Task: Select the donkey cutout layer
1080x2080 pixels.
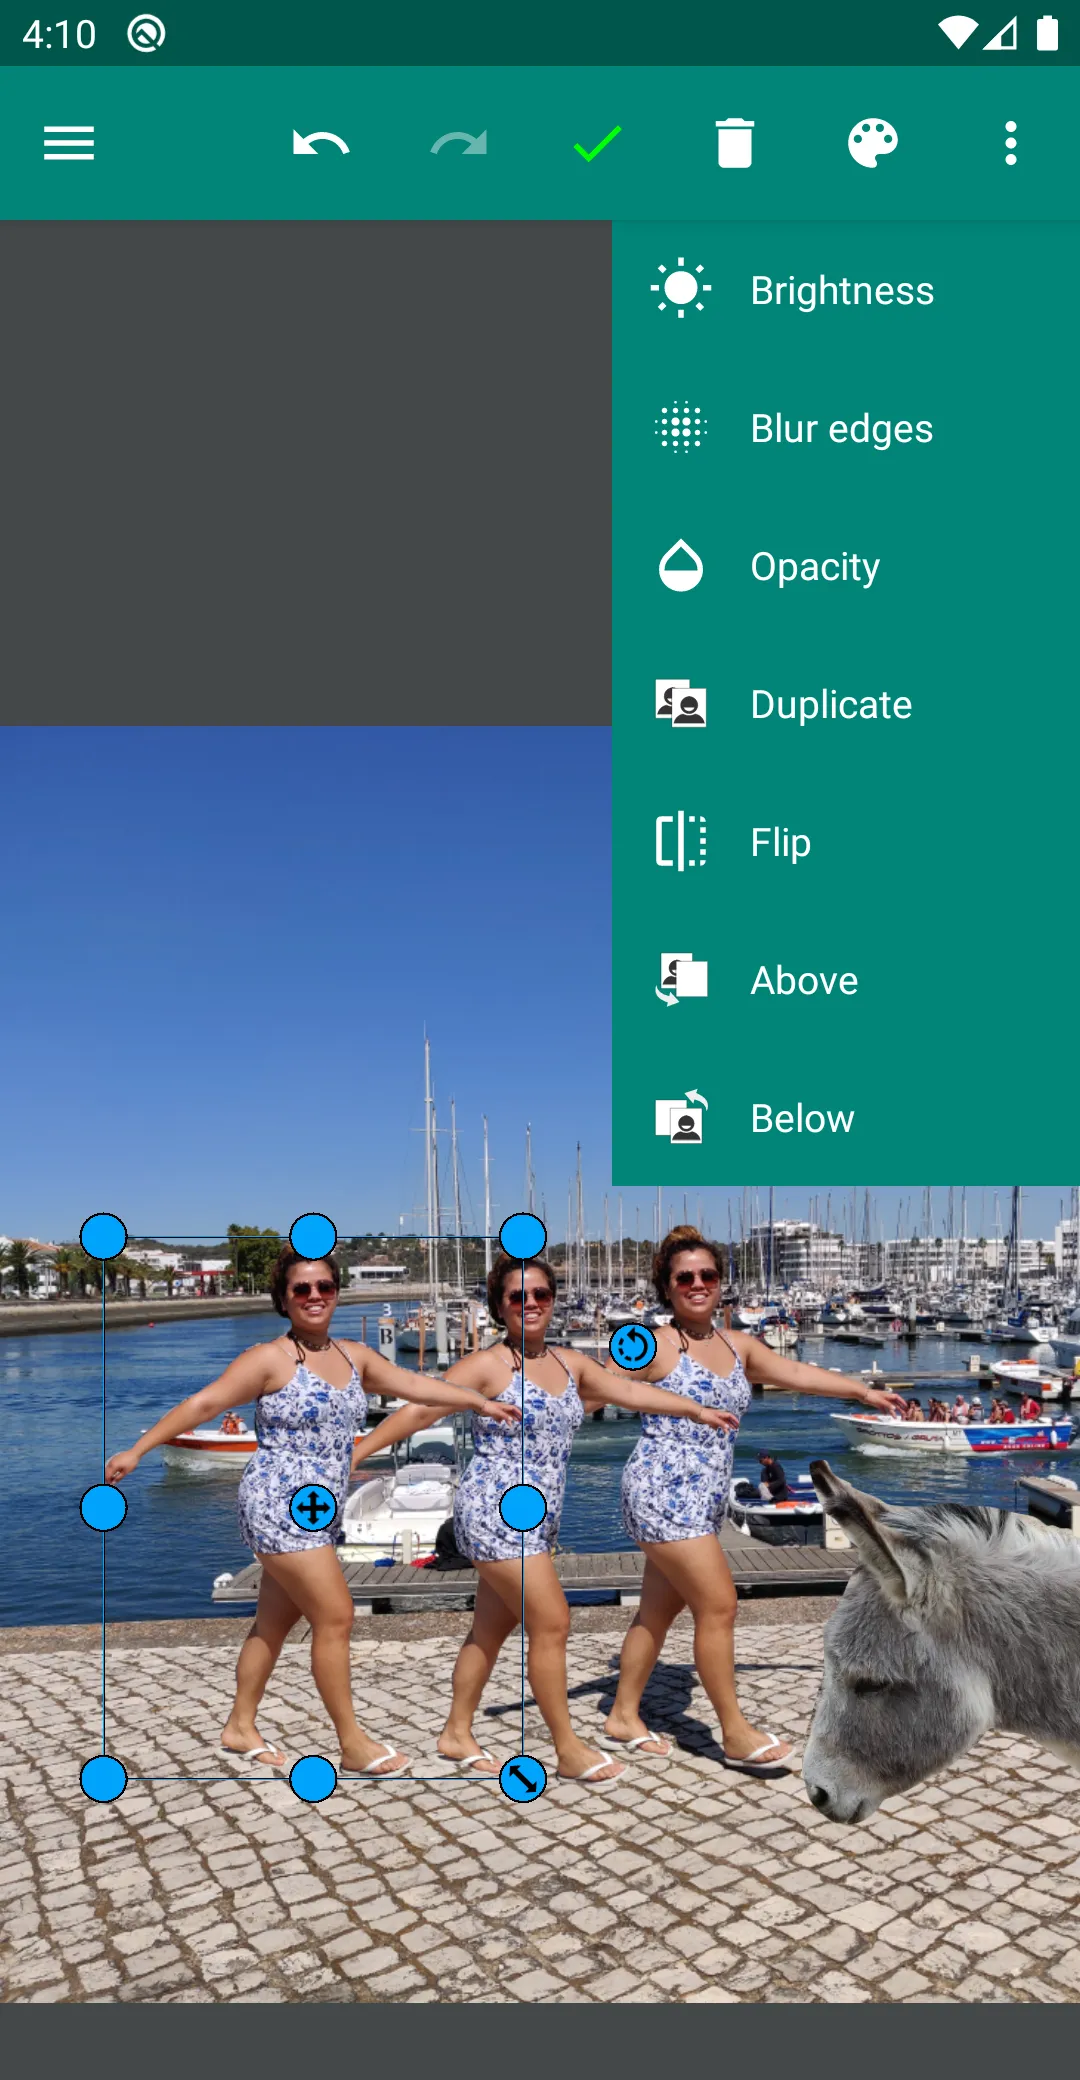Action: pyautogui.click(x=940, y=1640)
